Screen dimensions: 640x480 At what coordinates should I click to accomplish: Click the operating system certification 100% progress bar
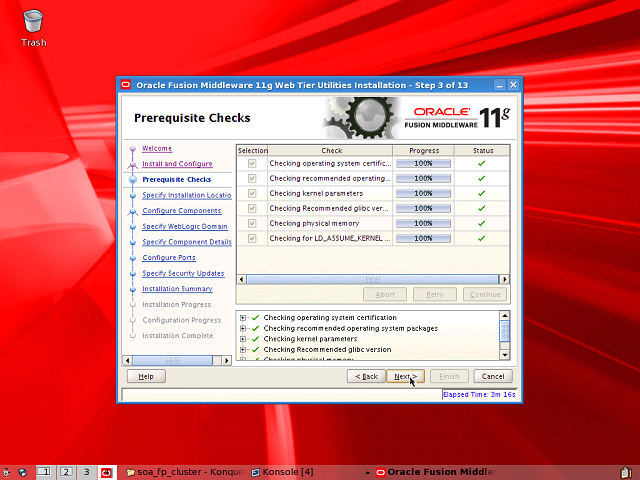[423, 163]
